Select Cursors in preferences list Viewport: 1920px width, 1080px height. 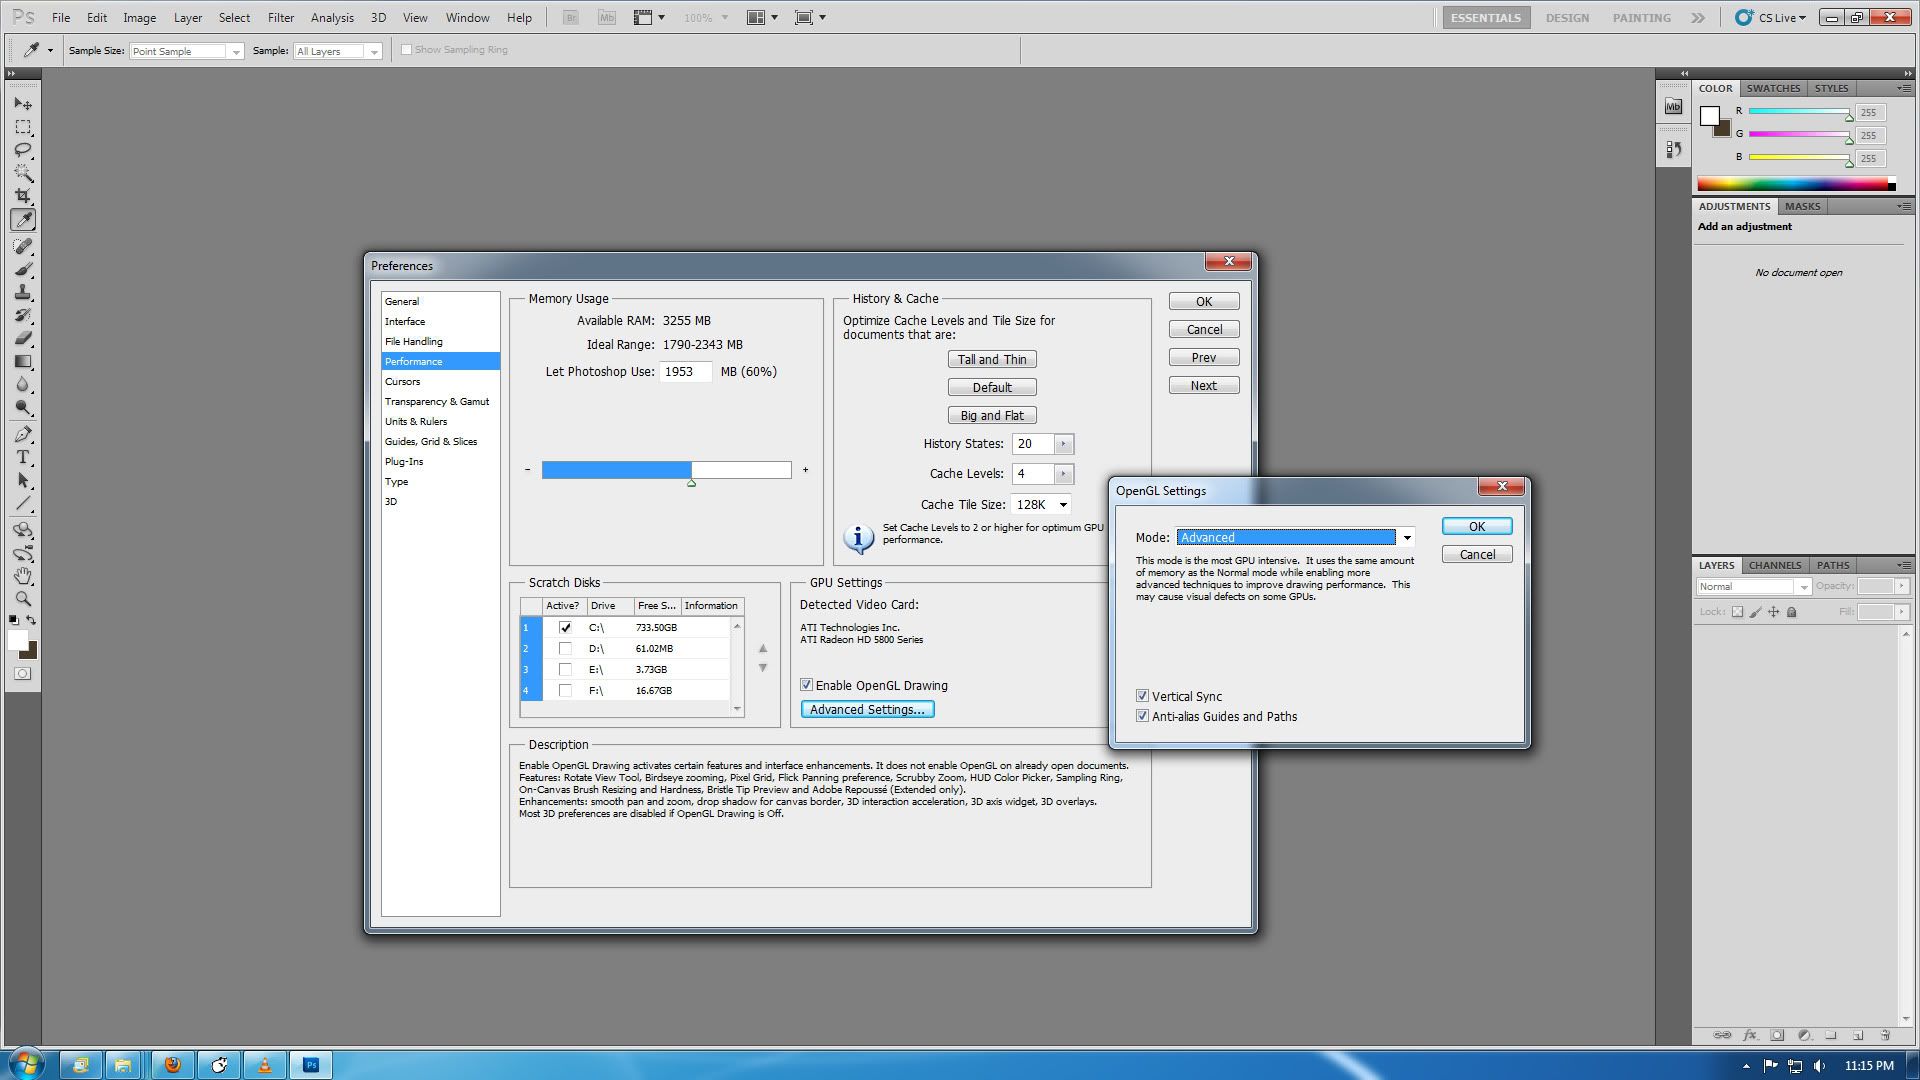click(x=403, y=382)
